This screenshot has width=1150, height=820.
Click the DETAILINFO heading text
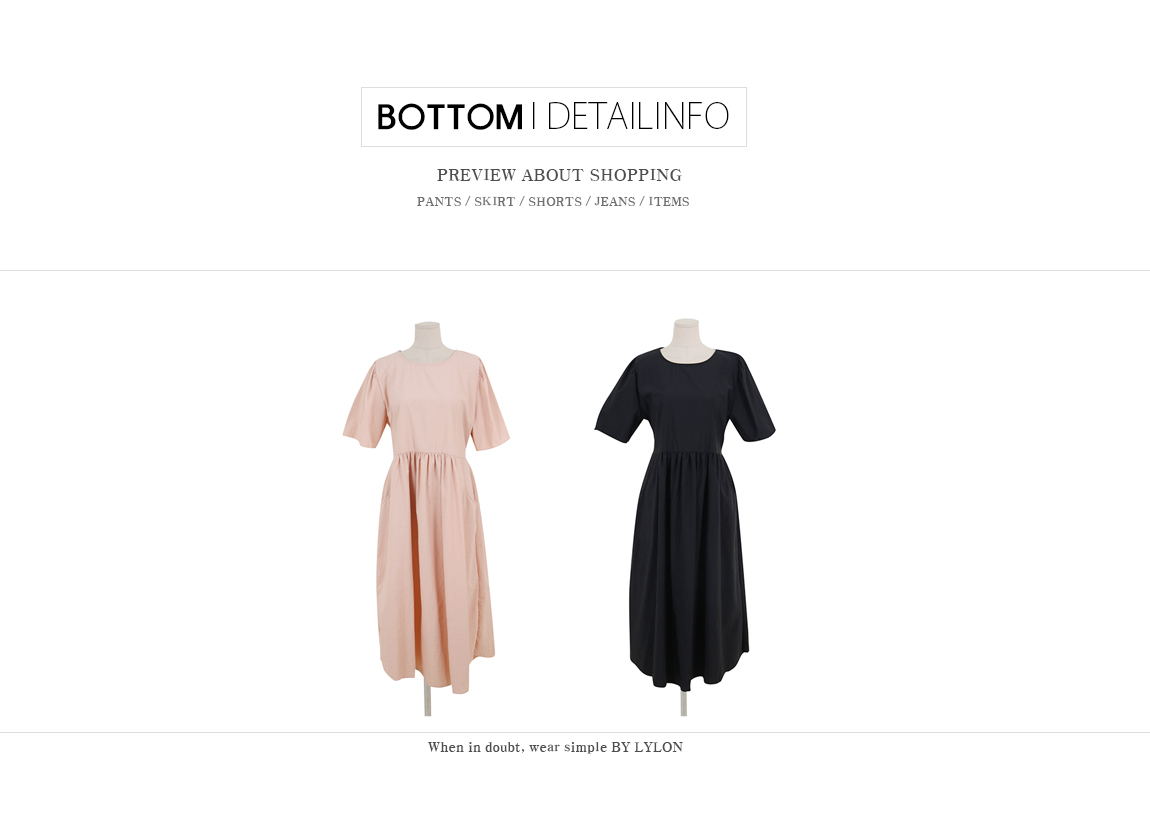638,116
